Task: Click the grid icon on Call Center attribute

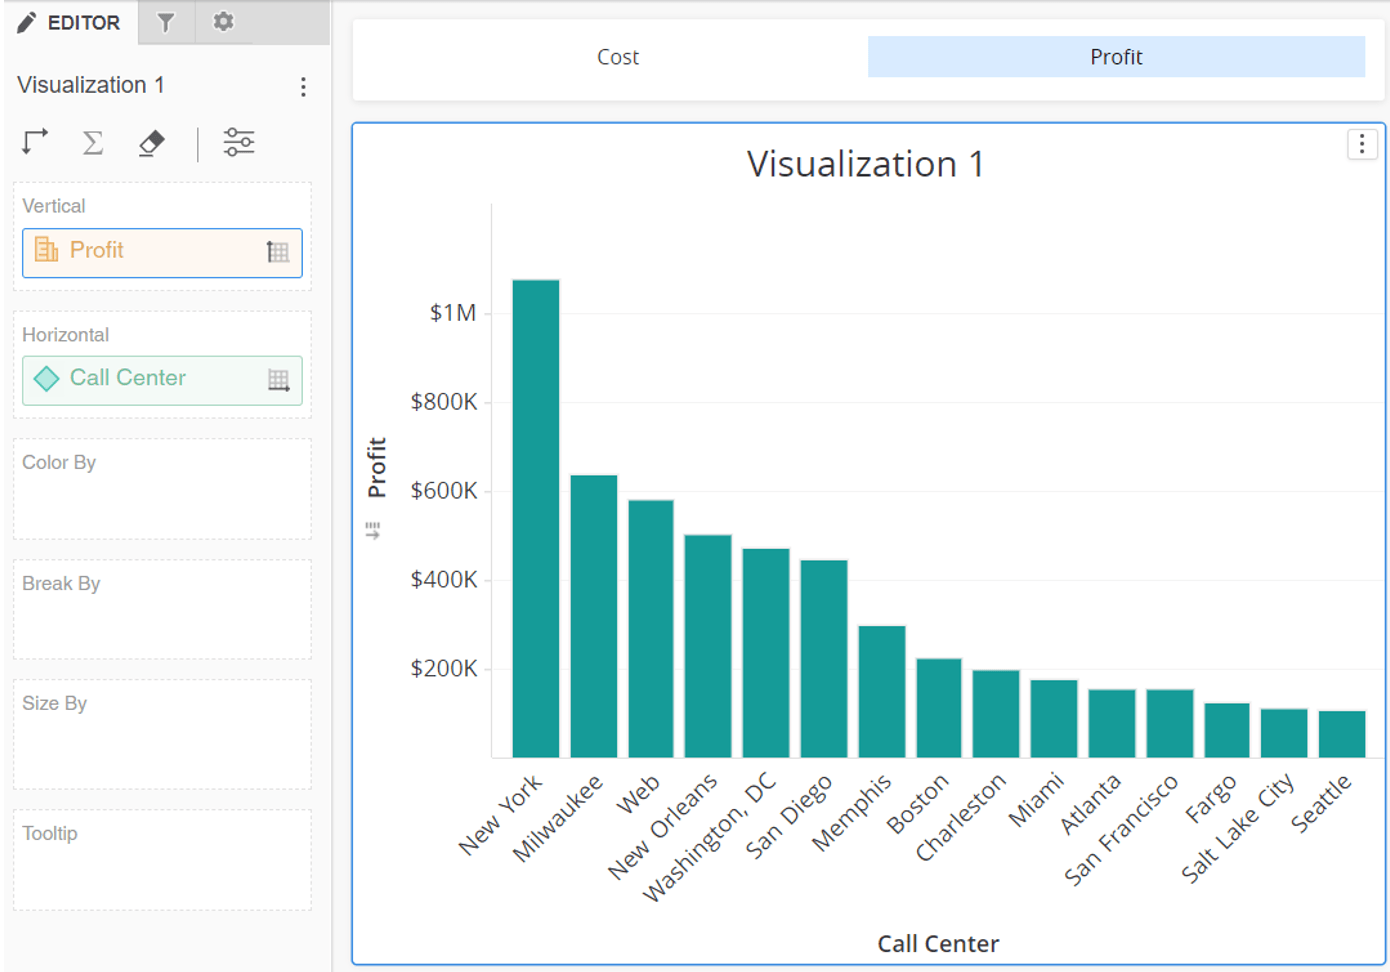Action: [279, 380]
